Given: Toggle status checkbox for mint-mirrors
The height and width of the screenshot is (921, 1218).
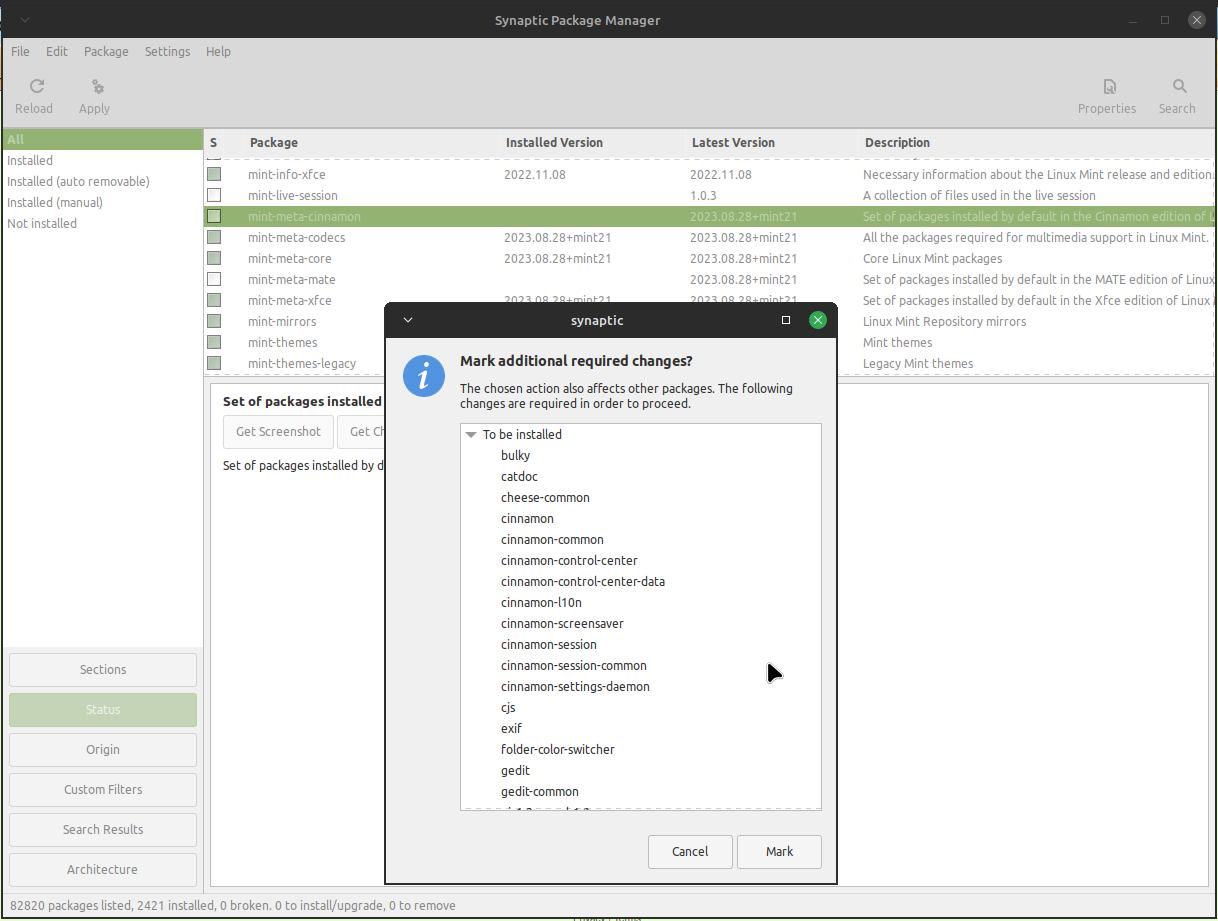Looking at the screenshot, I should pyautogui.click(x=214, y=321).
